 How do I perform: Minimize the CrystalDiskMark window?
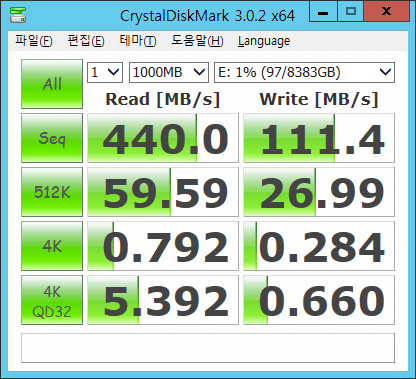pos(323,12)
